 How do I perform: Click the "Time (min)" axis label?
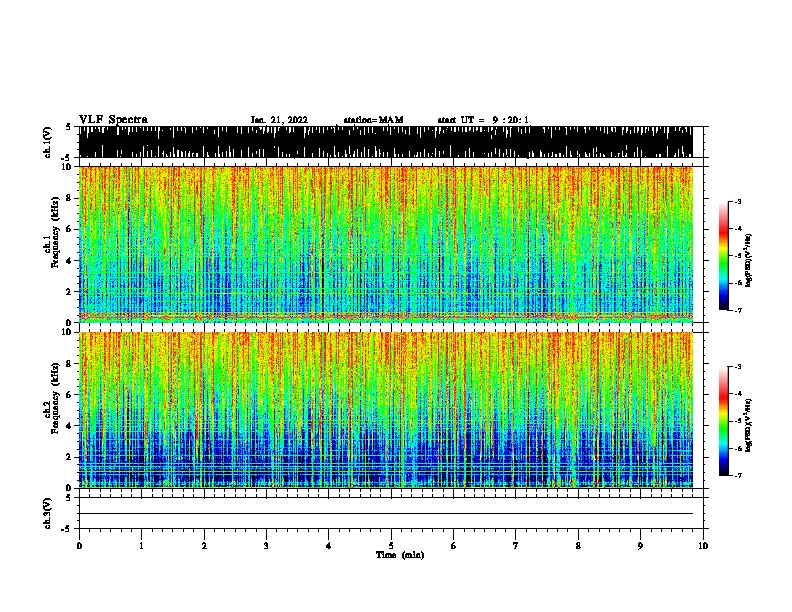click(400, 555)
